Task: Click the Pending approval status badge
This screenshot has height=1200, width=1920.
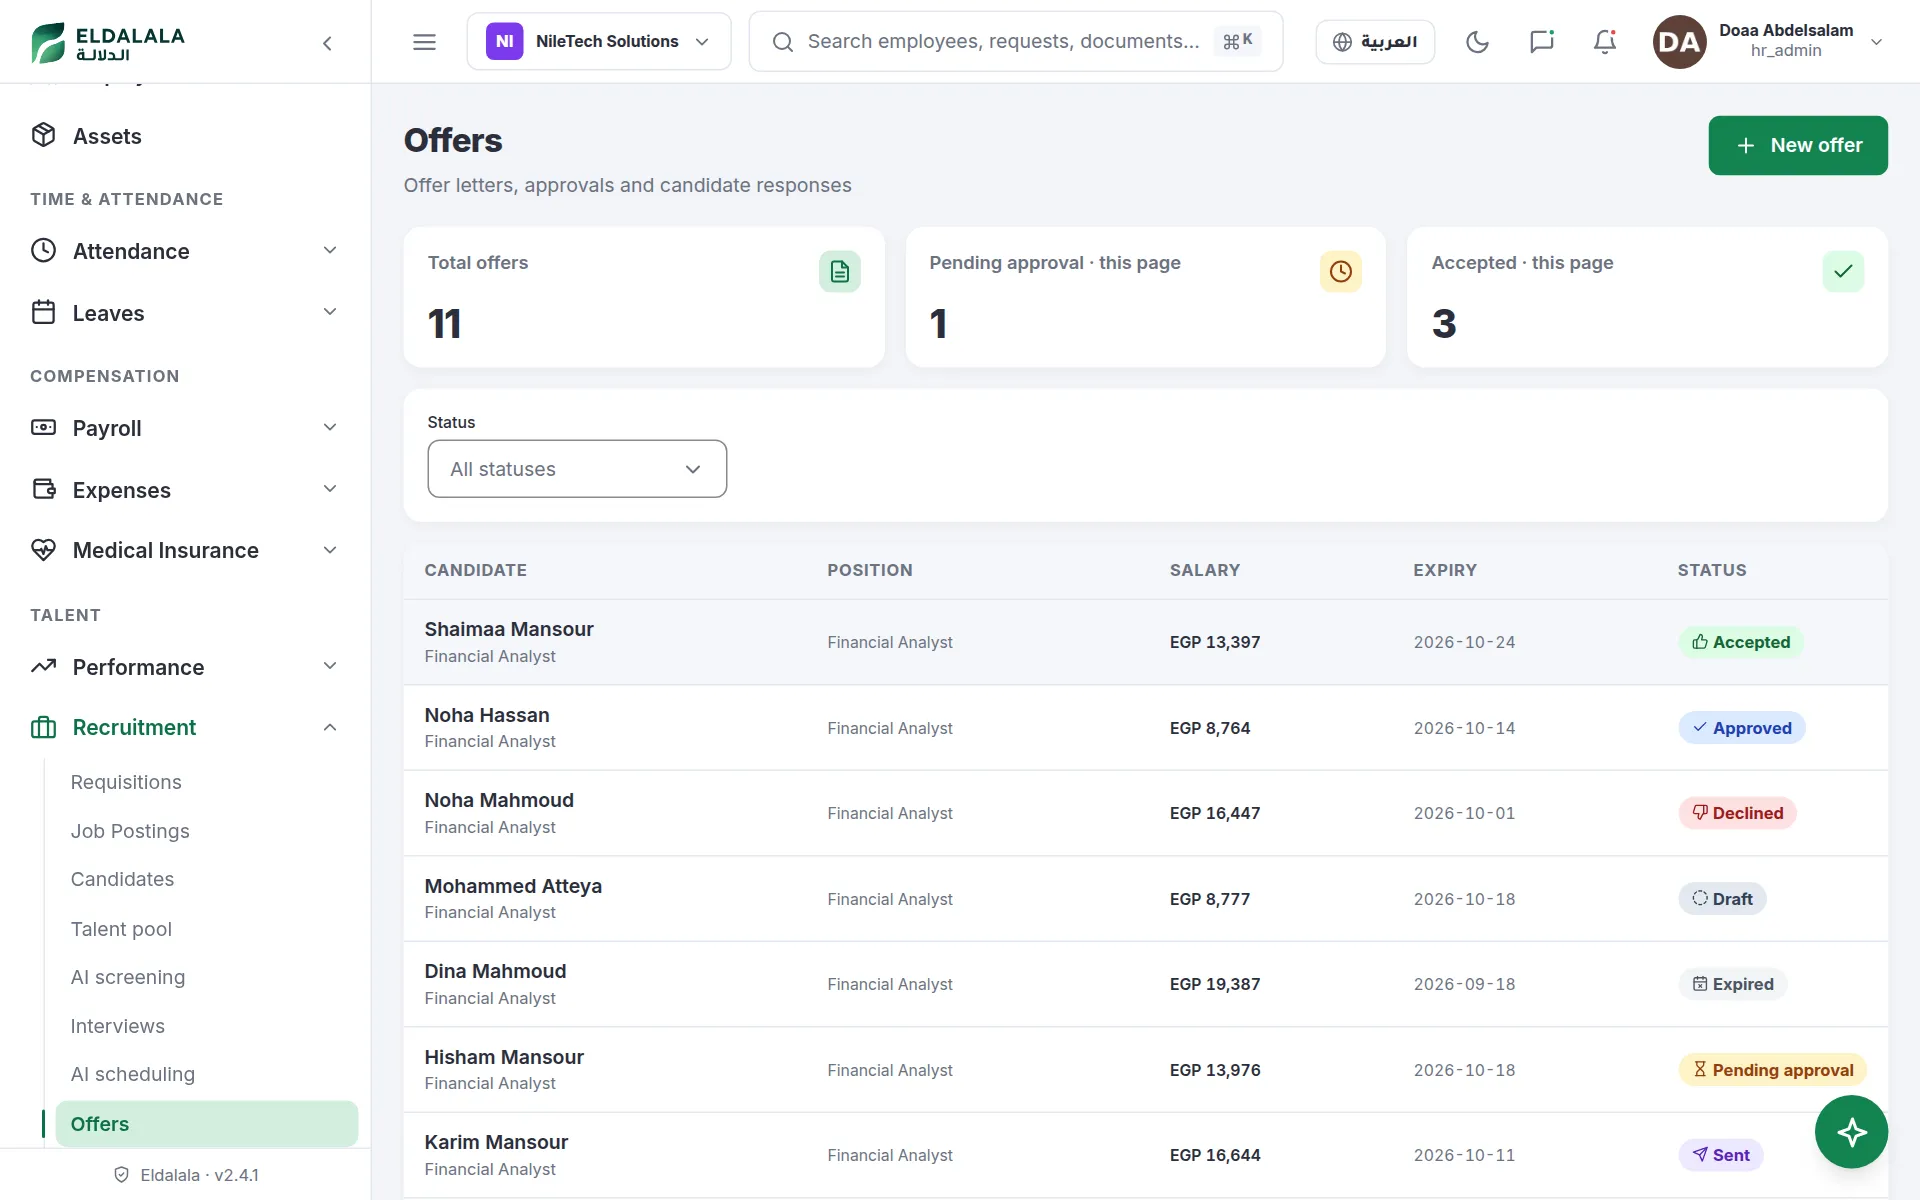Action: point(1772,1070)
